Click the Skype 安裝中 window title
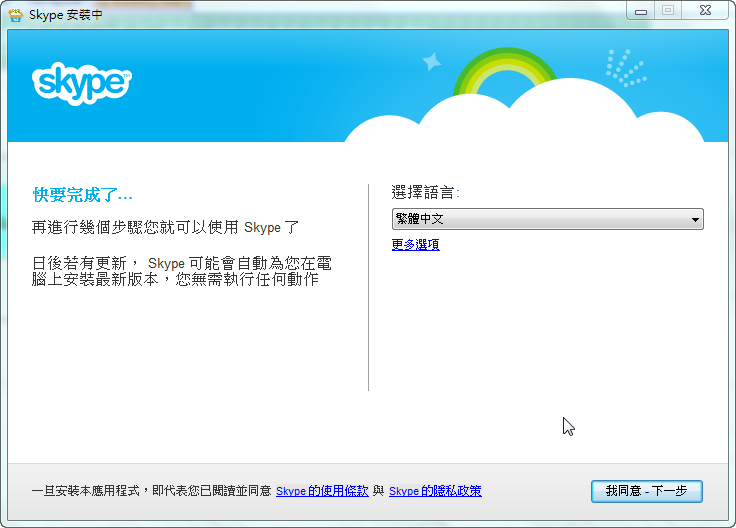736x528 pixels. 66,15
